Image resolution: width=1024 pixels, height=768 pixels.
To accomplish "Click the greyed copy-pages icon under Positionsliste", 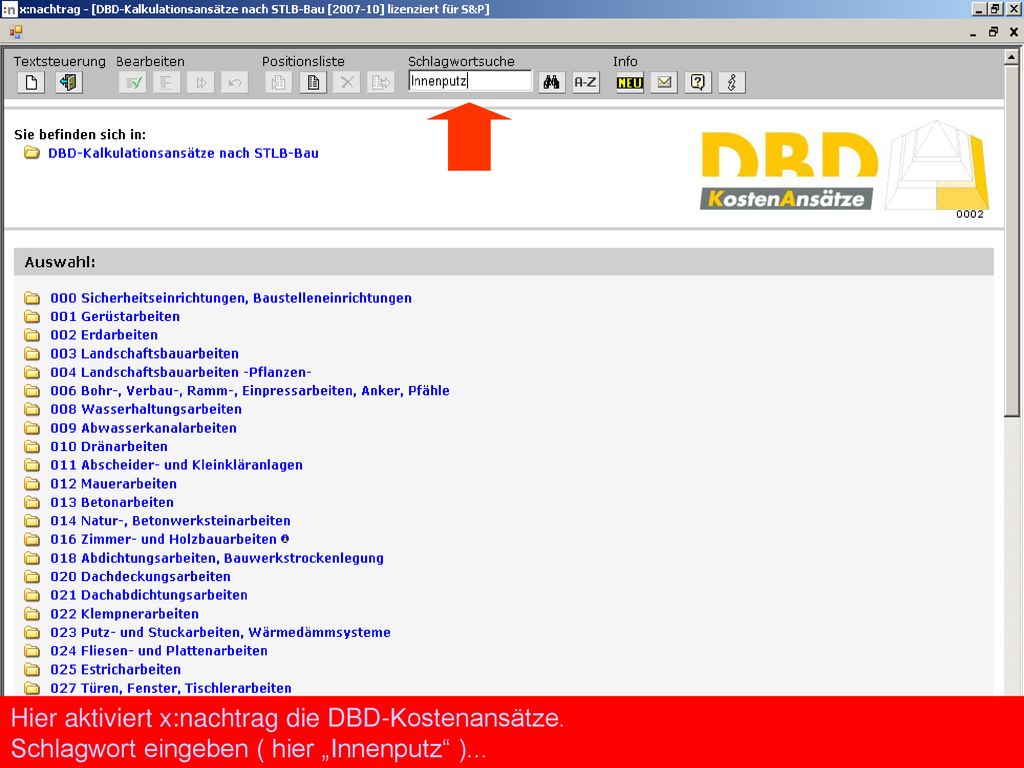I will click(279, 83).
